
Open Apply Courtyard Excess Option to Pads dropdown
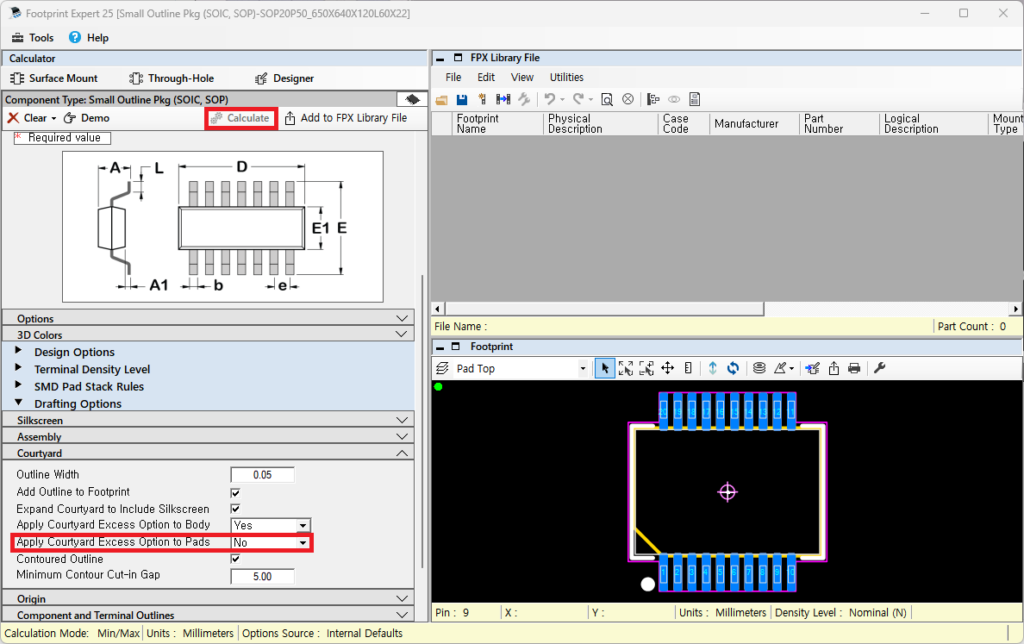coord(302,543)
